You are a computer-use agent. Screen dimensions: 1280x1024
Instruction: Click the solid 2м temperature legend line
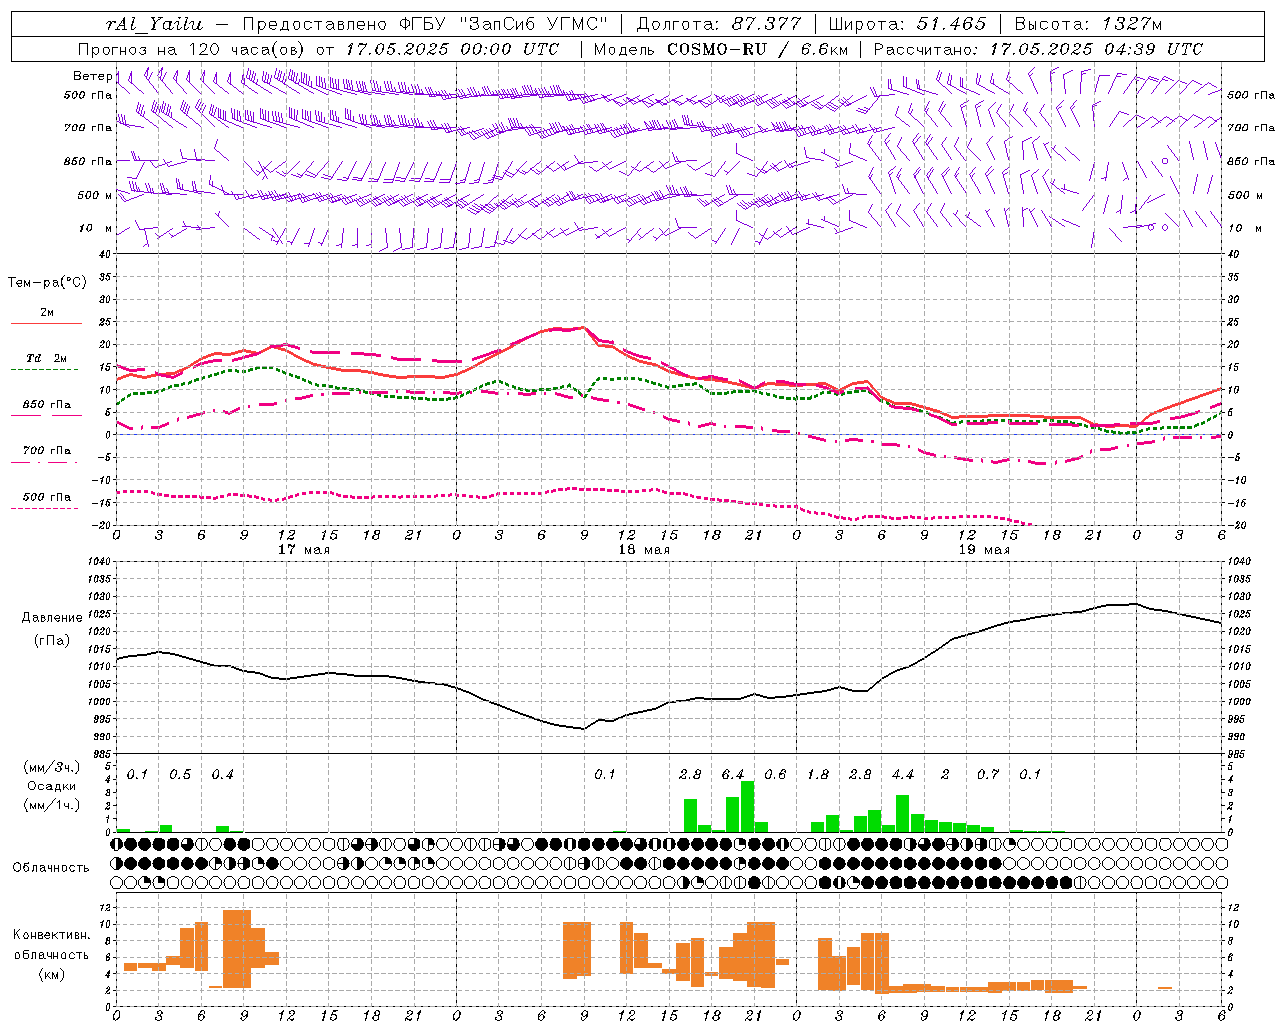tap(46, 323)
